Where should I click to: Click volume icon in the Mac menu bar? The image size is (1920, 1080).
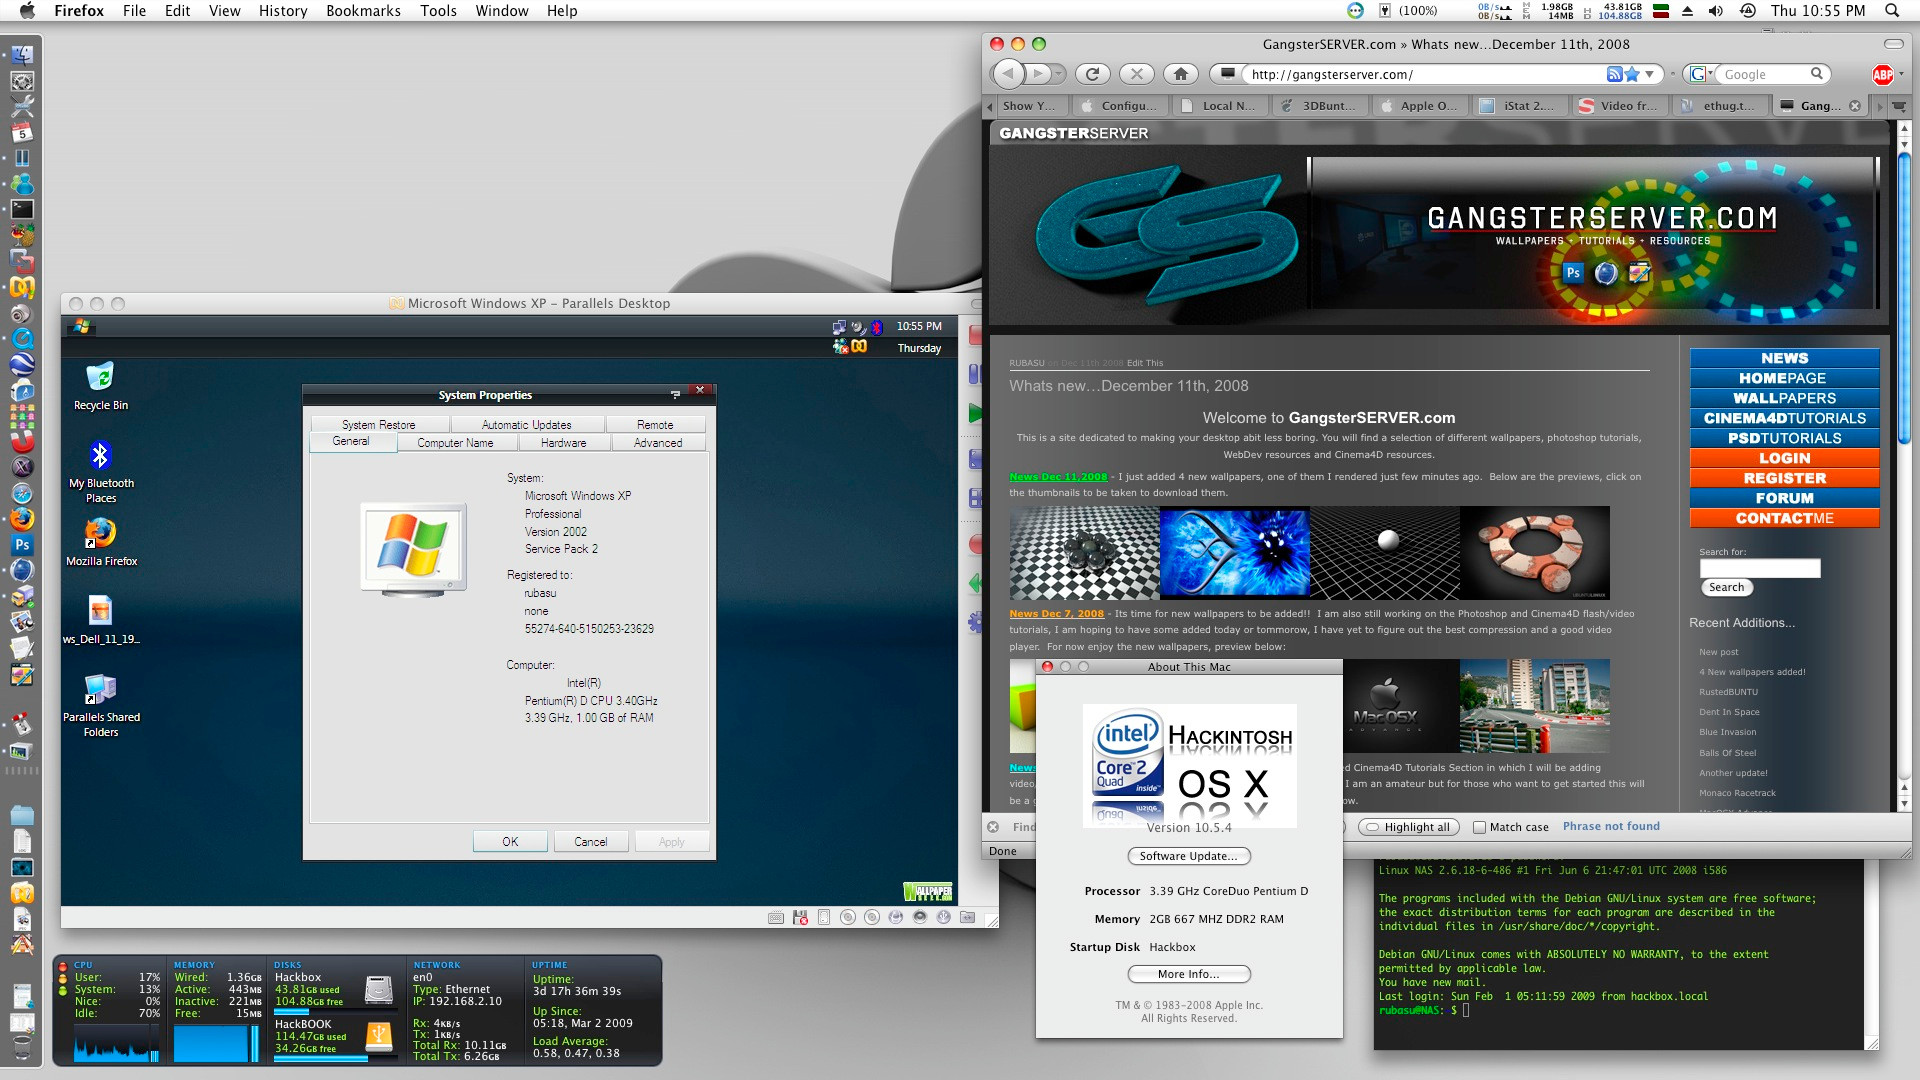(x=1716, y=11)
